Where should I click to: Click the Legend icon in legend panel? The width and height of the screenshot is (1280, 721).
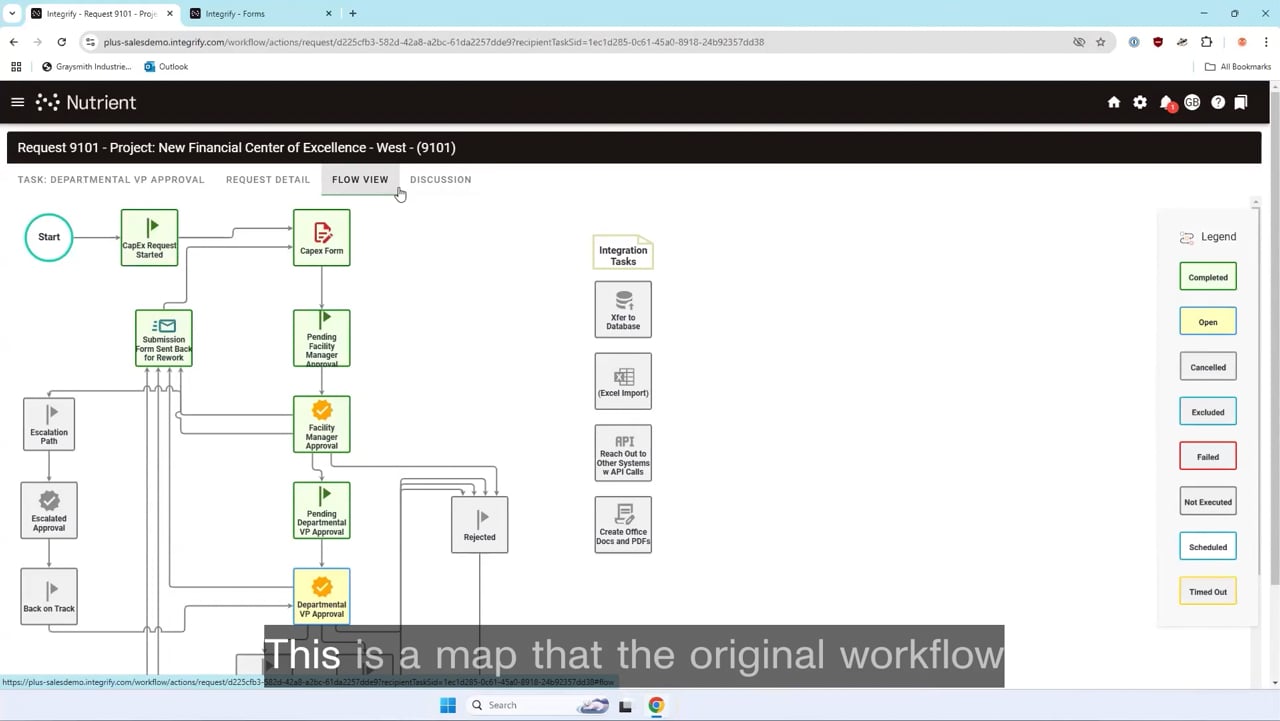pyautogui.click(x=1187, y=237)
